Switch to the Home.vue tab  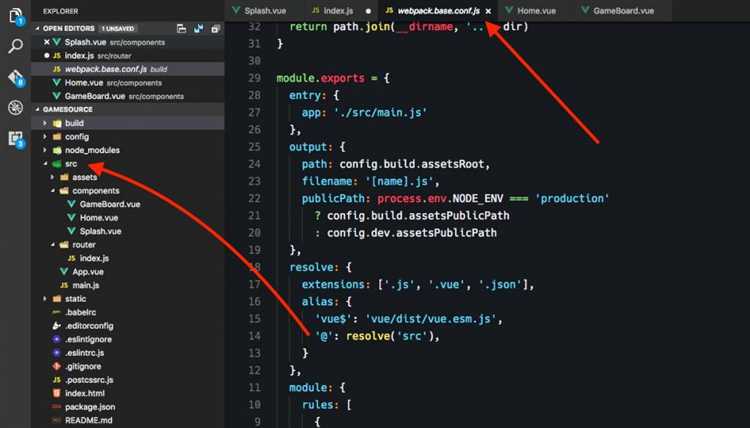pyautogui.click(x=536, y=10)
